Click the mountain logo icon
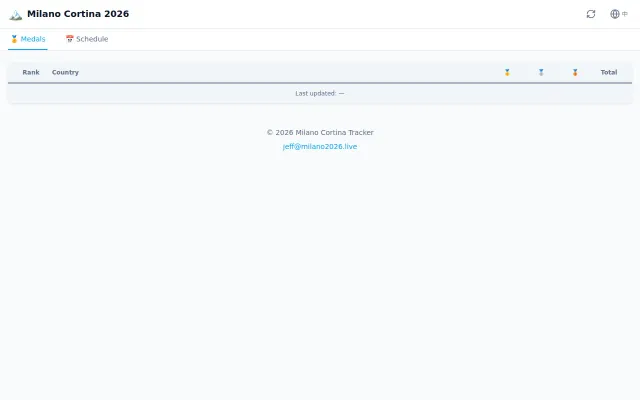The height and width of the screenshot is (400, 640). pos(16,15)
